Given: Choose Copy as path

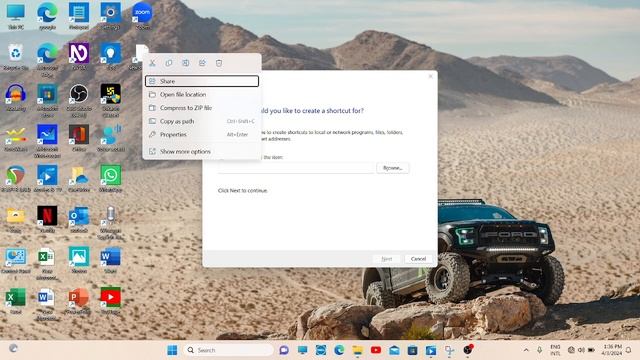Looking at the screenshot, I should 202,121.
